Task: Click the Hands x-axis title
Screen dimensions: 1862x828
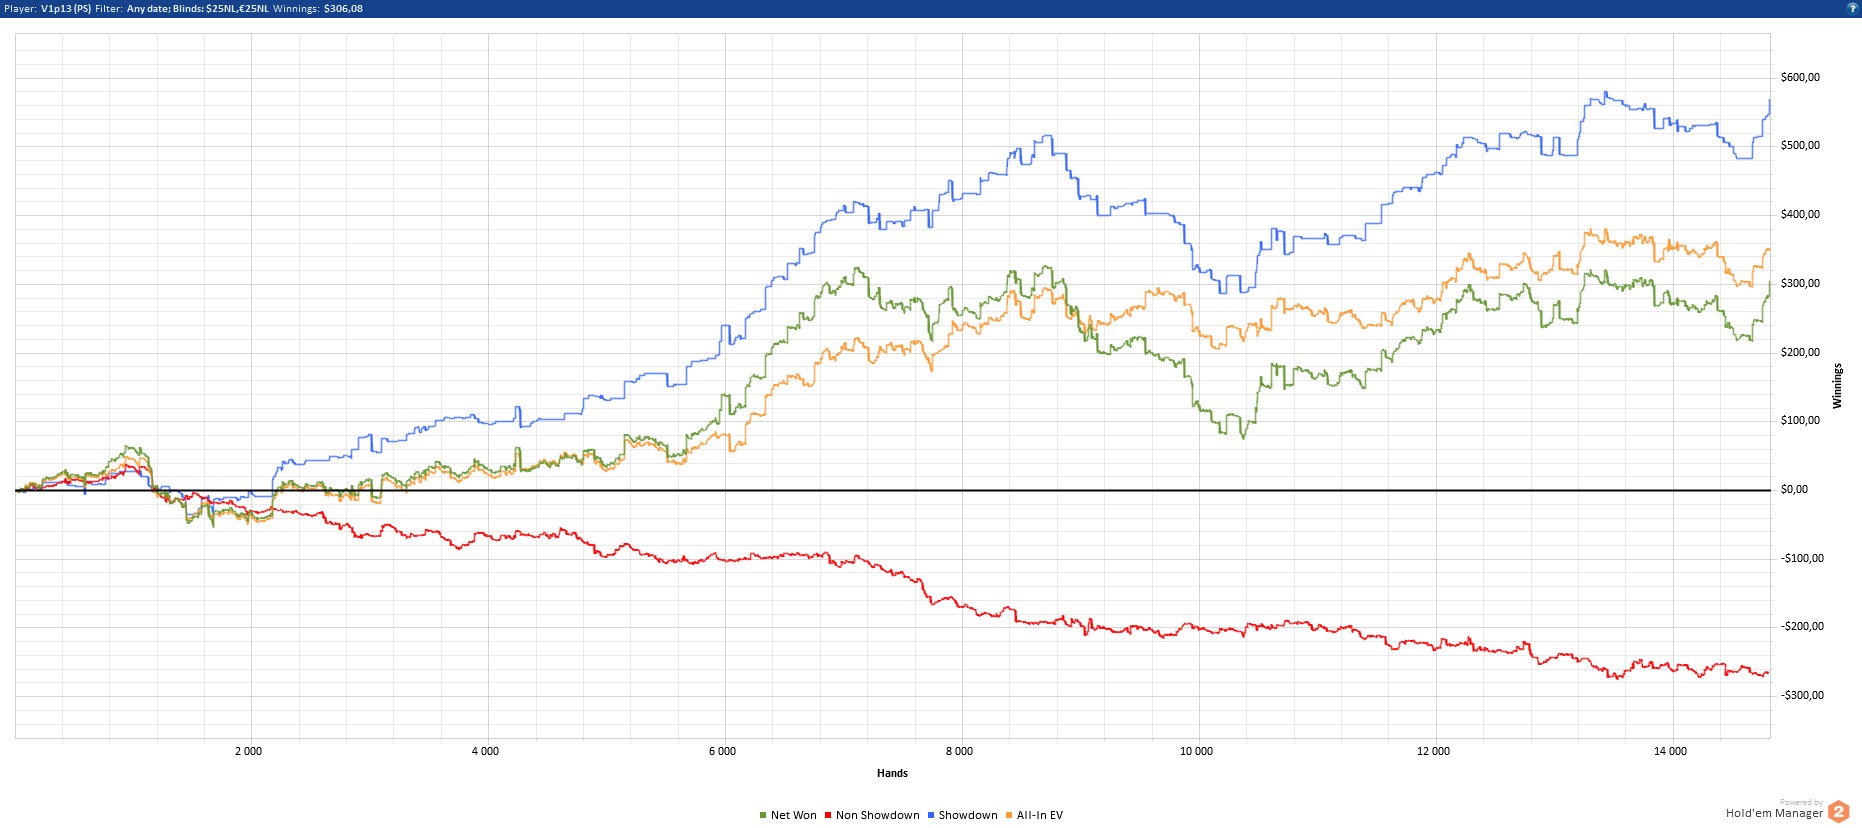Action: pyautogui.click(x=892, y=773)
